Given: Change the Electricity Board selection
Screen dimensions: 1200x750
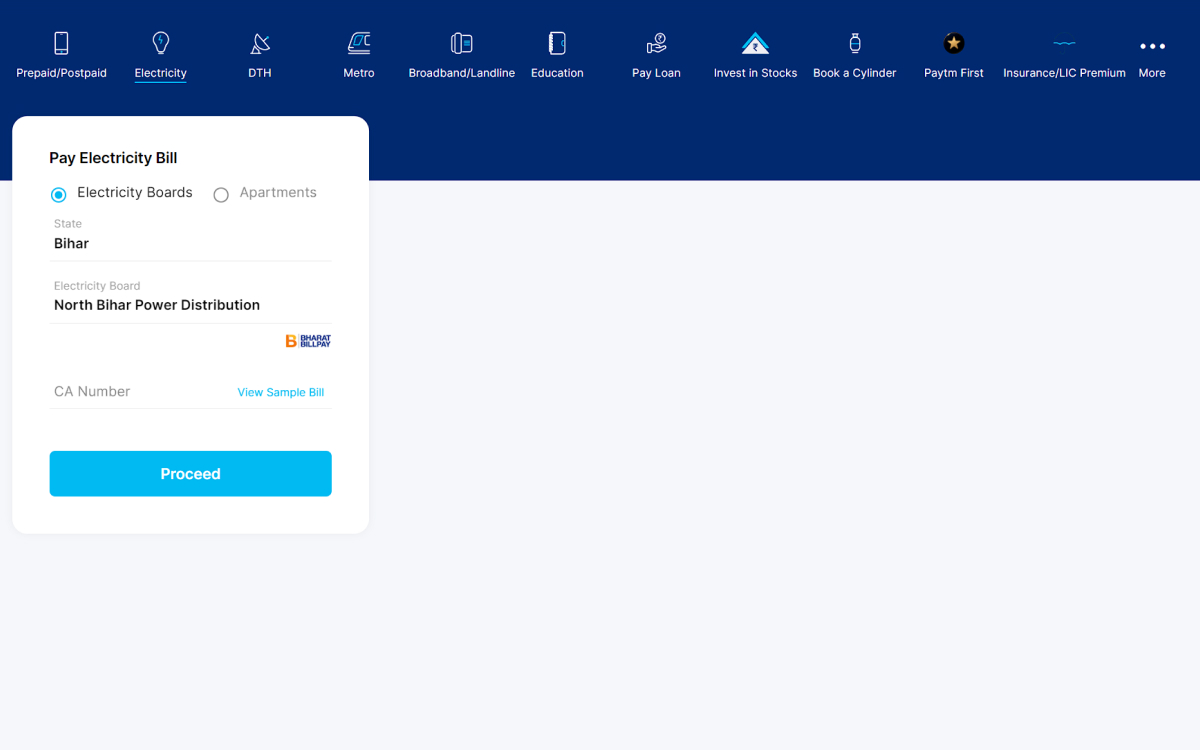Looking at the screenshot, I should [190, 305].
